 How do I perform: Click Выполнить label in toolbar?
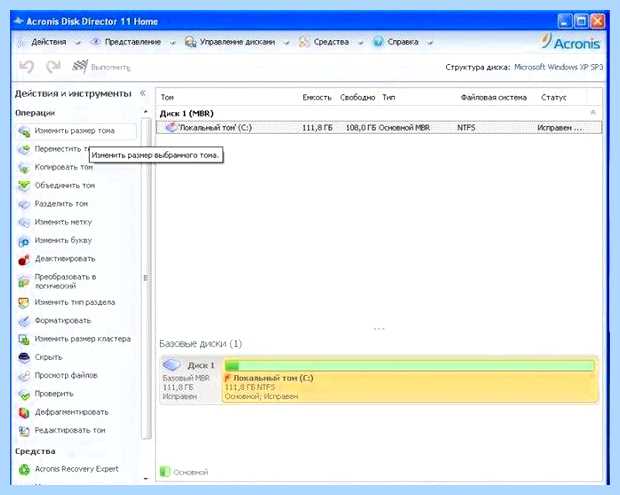[x=110, y=68]
